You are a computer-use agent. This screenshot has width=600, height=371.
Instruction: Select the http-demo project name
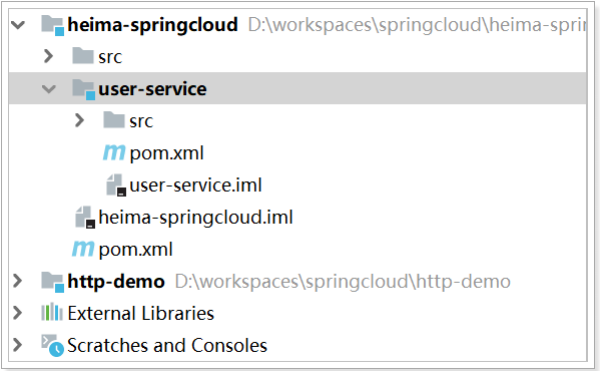pos(116,282)
